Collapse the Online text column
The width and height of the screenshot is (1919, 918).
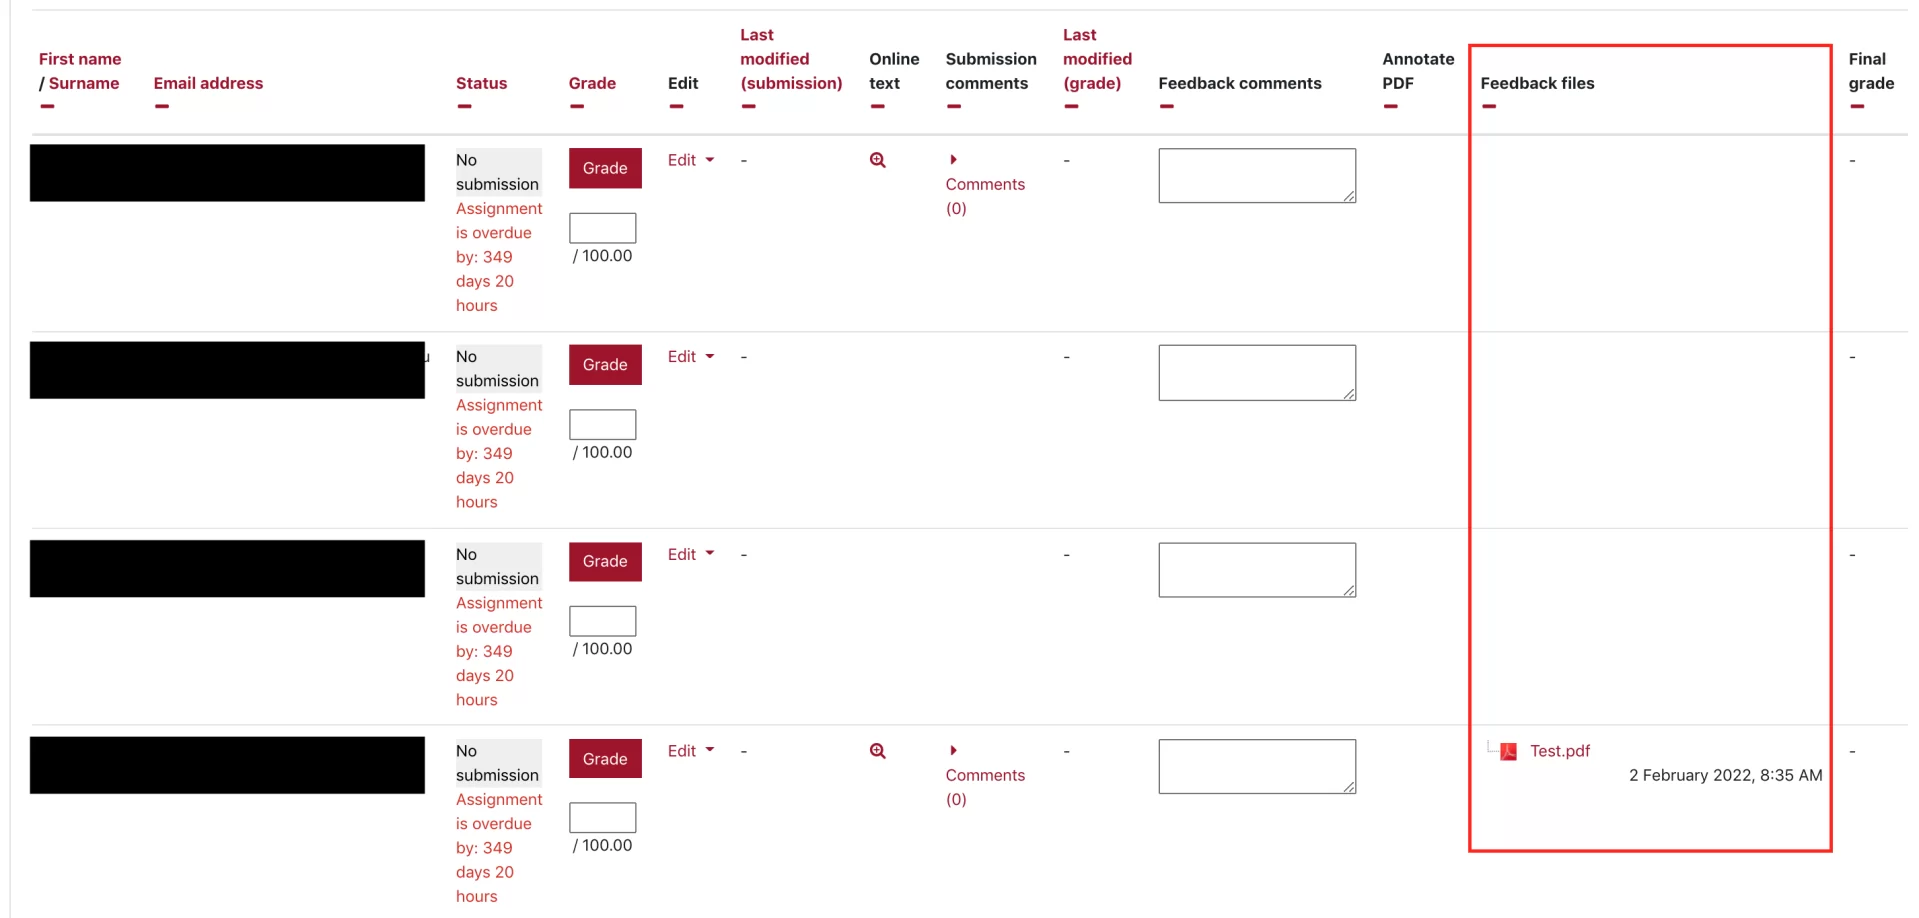(x=877, y=106)
